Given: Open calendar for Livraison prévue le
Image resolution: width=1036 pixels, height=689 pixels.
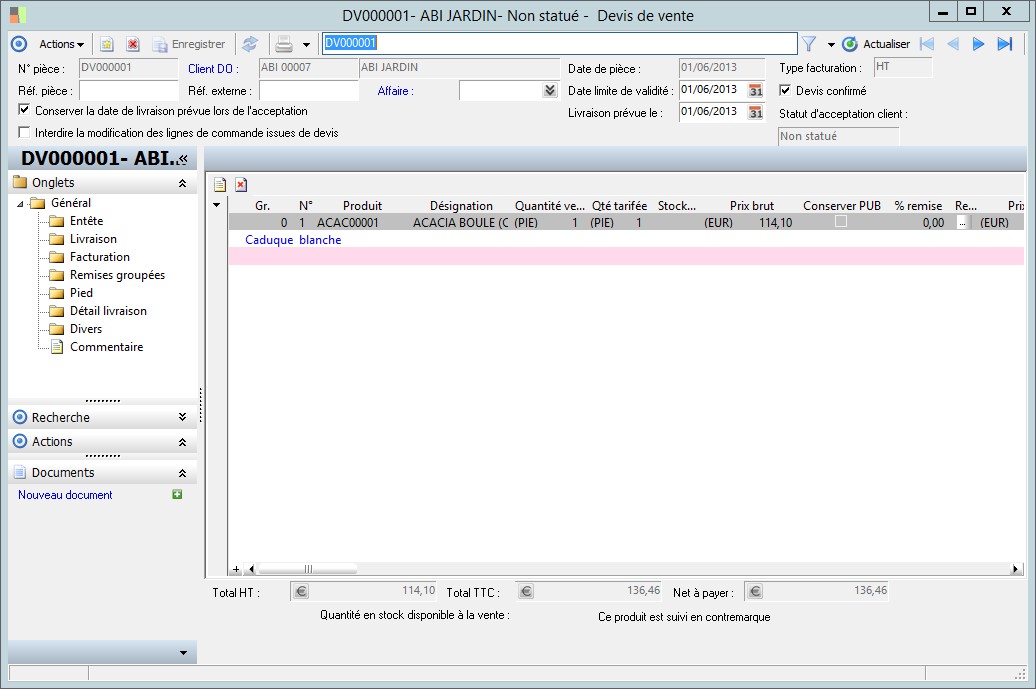Looking at the screenshot, I should click(x=756, y=112).
